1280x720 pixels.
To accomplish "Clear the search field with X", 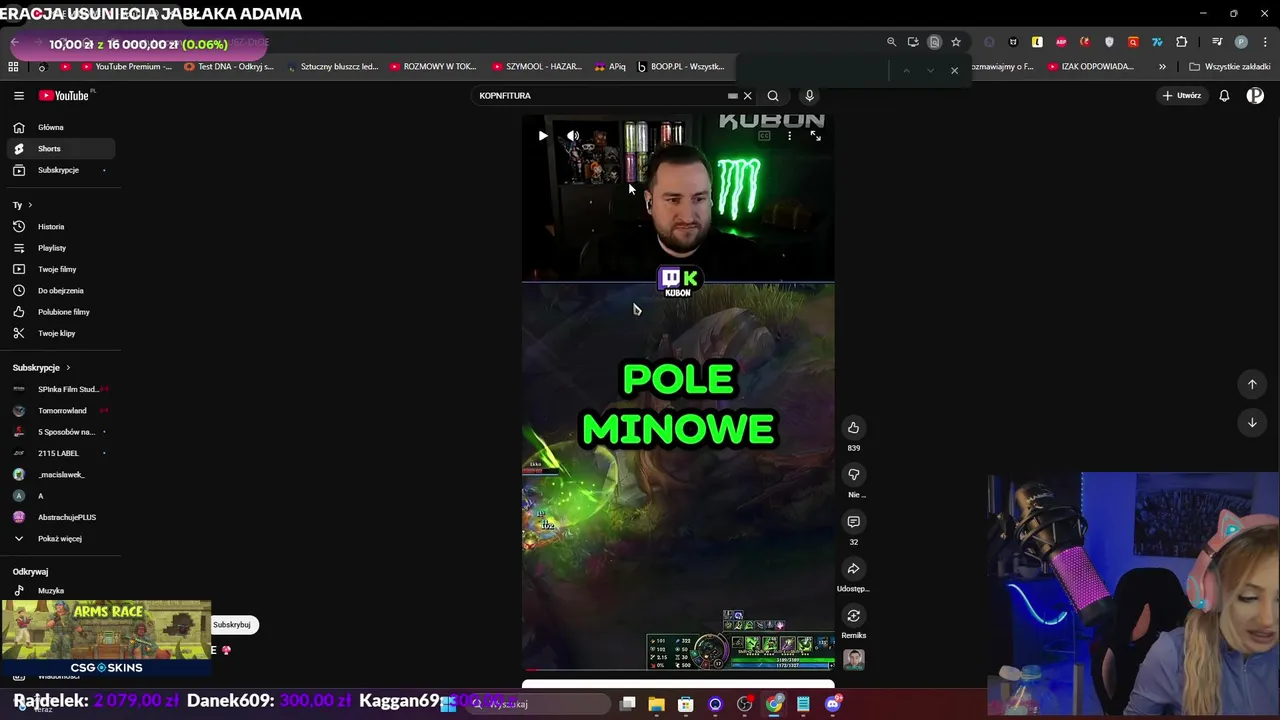I will [747, 96].
